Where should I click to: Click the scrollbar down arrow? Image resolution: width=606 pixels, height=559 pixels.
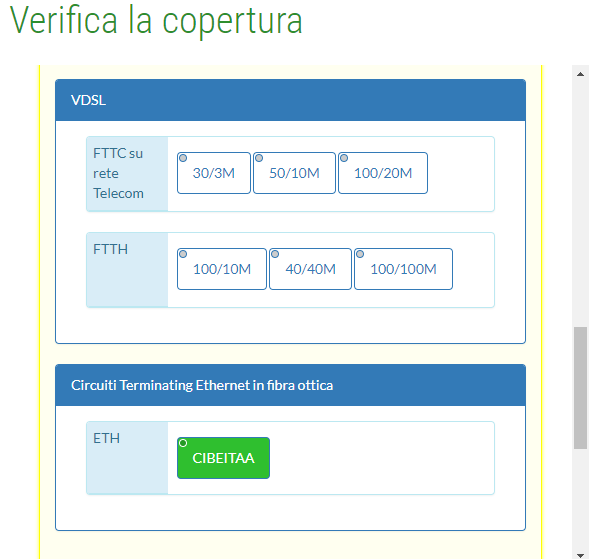(580, 555)
